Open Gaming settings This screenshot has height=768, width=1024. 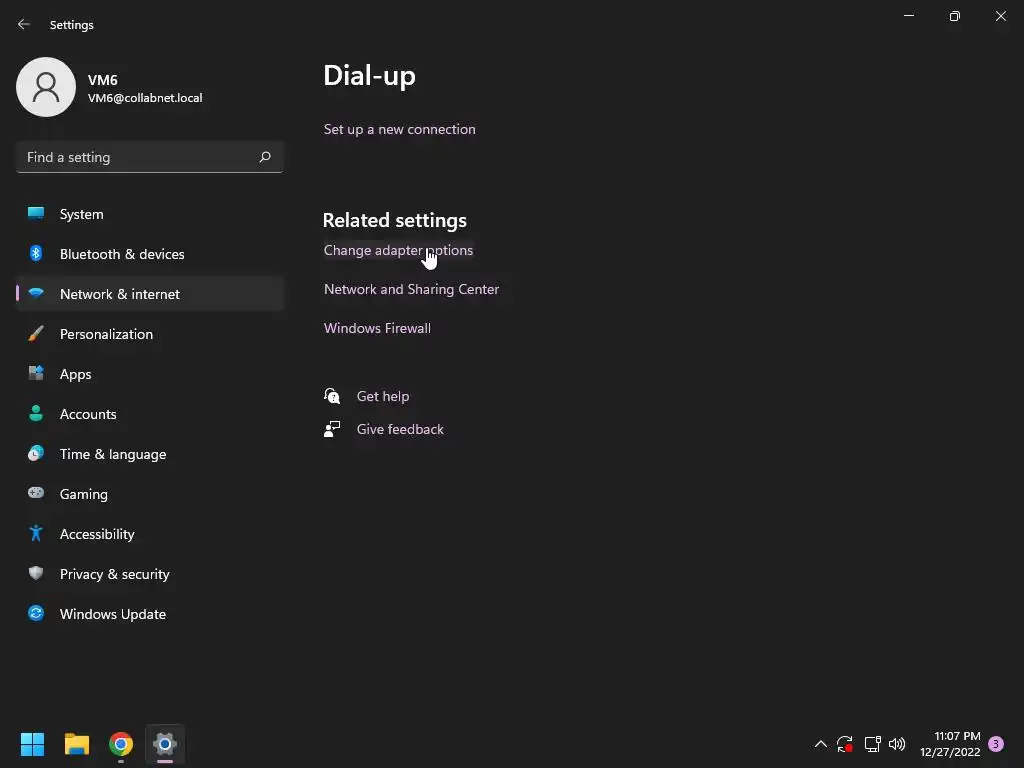point(150,494)
